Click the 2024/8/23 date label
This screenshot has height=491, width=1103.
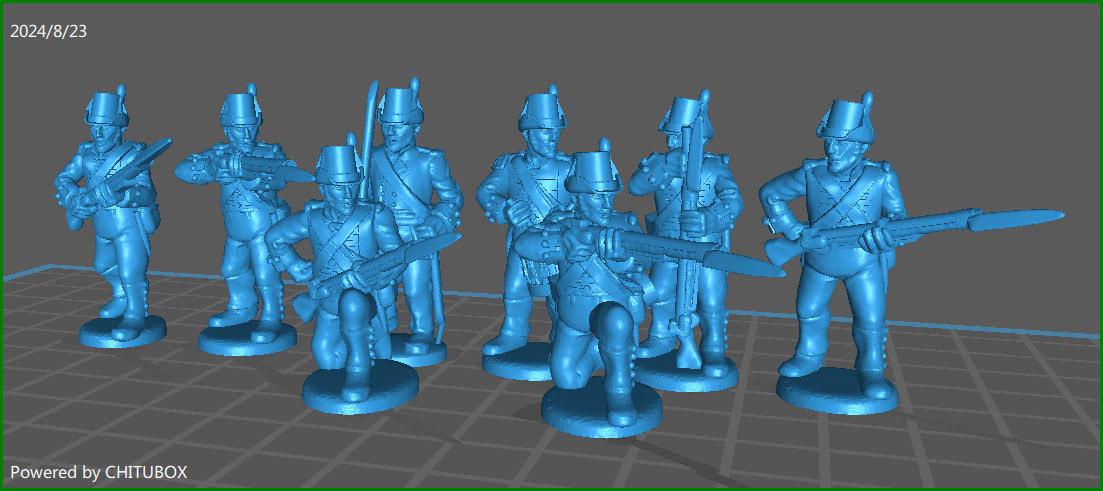pos(49,32)
